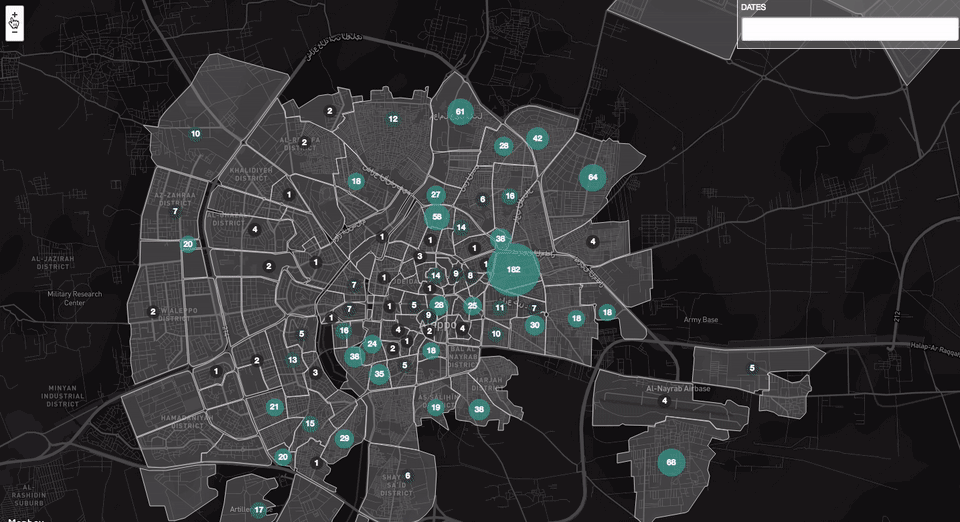Viewport: 960px width, 522px height.
Task: Click the 24 cluster marker
Action: click(372, 344)
